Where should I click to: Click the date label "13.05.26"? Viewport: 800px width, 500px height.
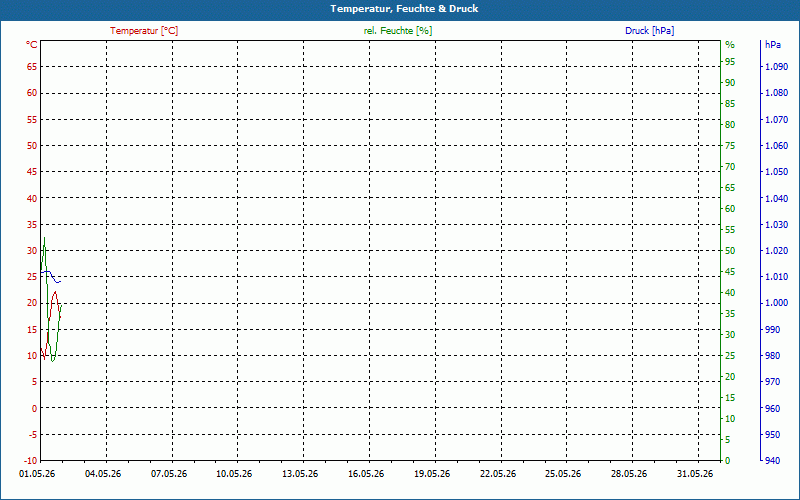pyautogui.click(x=300, y=474)
